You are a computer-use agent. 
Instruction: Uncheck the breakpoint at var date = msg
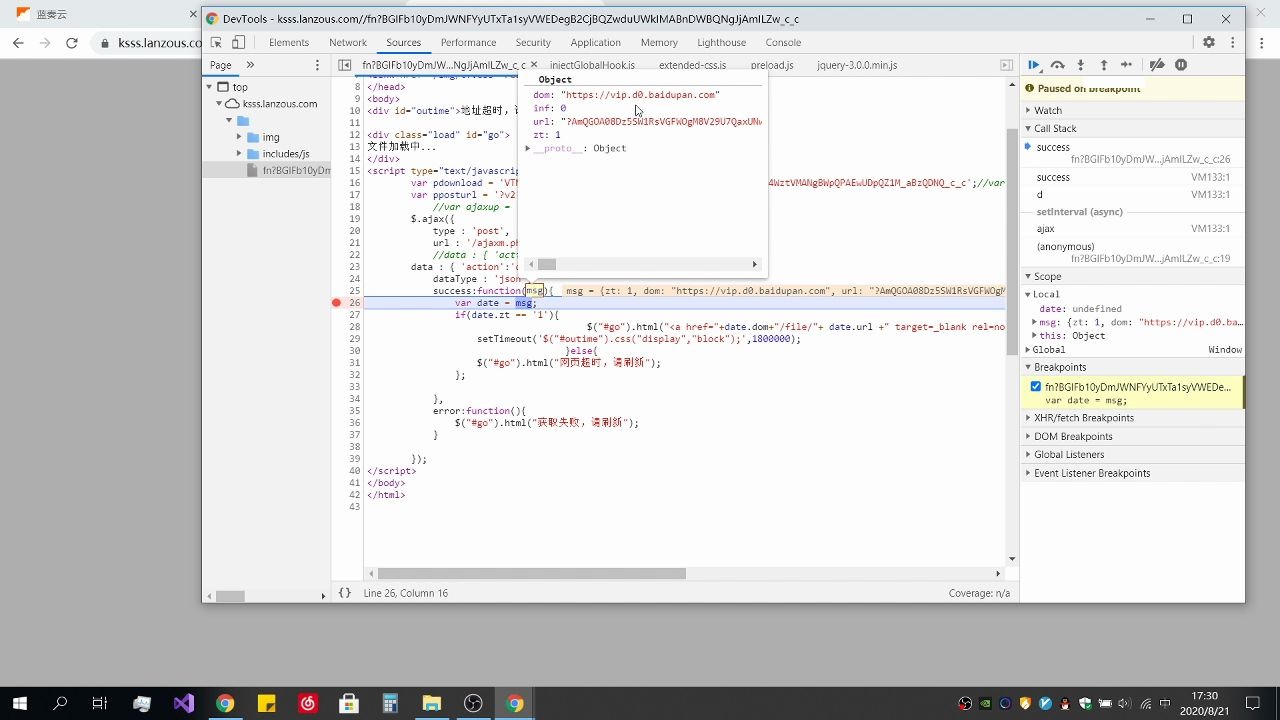point(1036,387)
